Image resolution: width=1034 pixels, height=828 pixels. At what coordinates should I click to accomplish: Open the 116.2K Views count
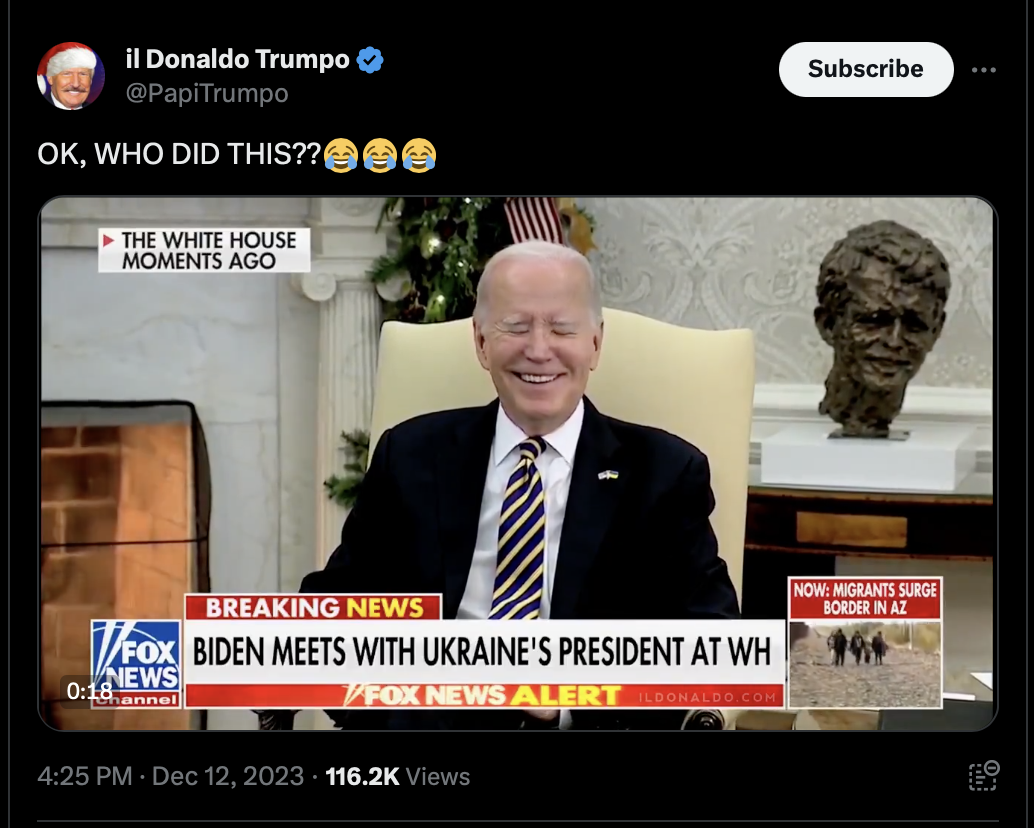(398, 776)
